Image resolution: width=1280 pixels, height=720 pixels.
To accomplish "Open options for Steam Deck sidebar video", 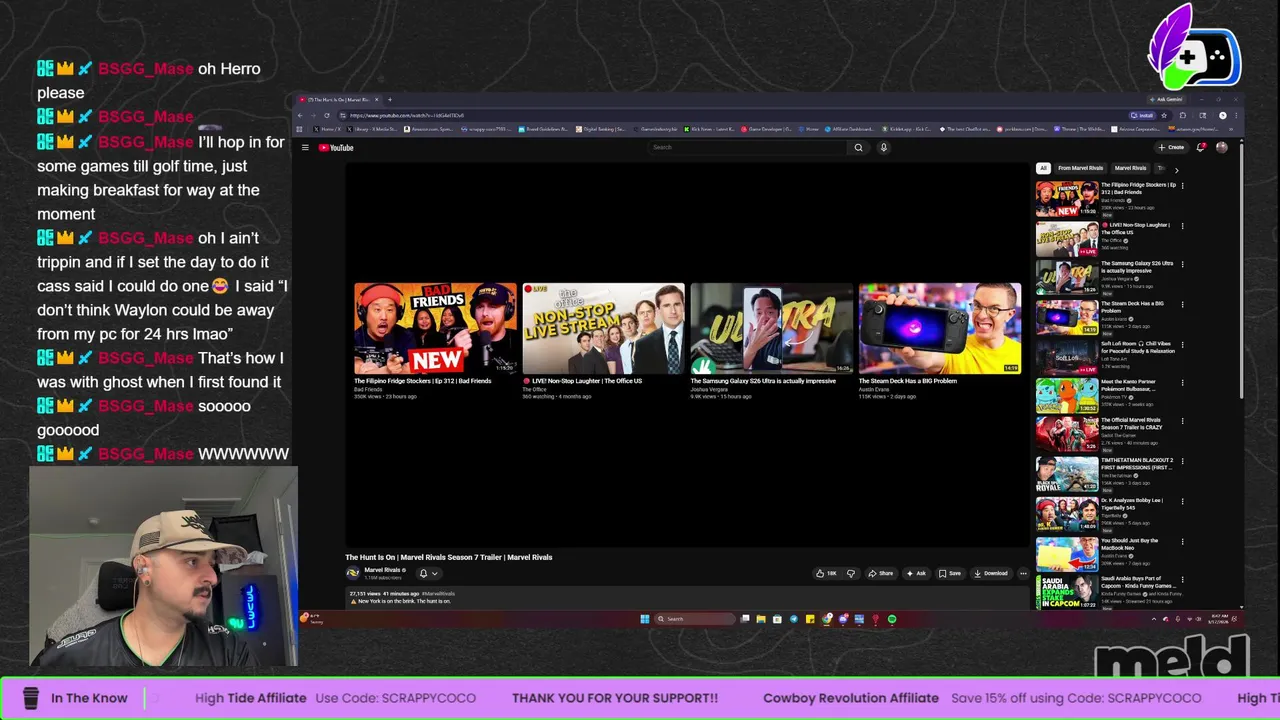I will 1182,305.
